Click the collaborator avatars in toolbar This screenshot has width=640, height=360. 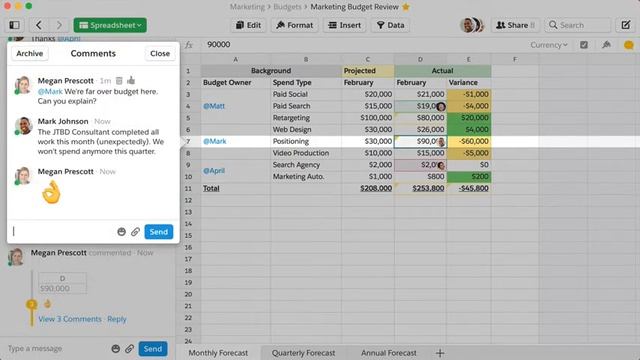click(472, 25)
